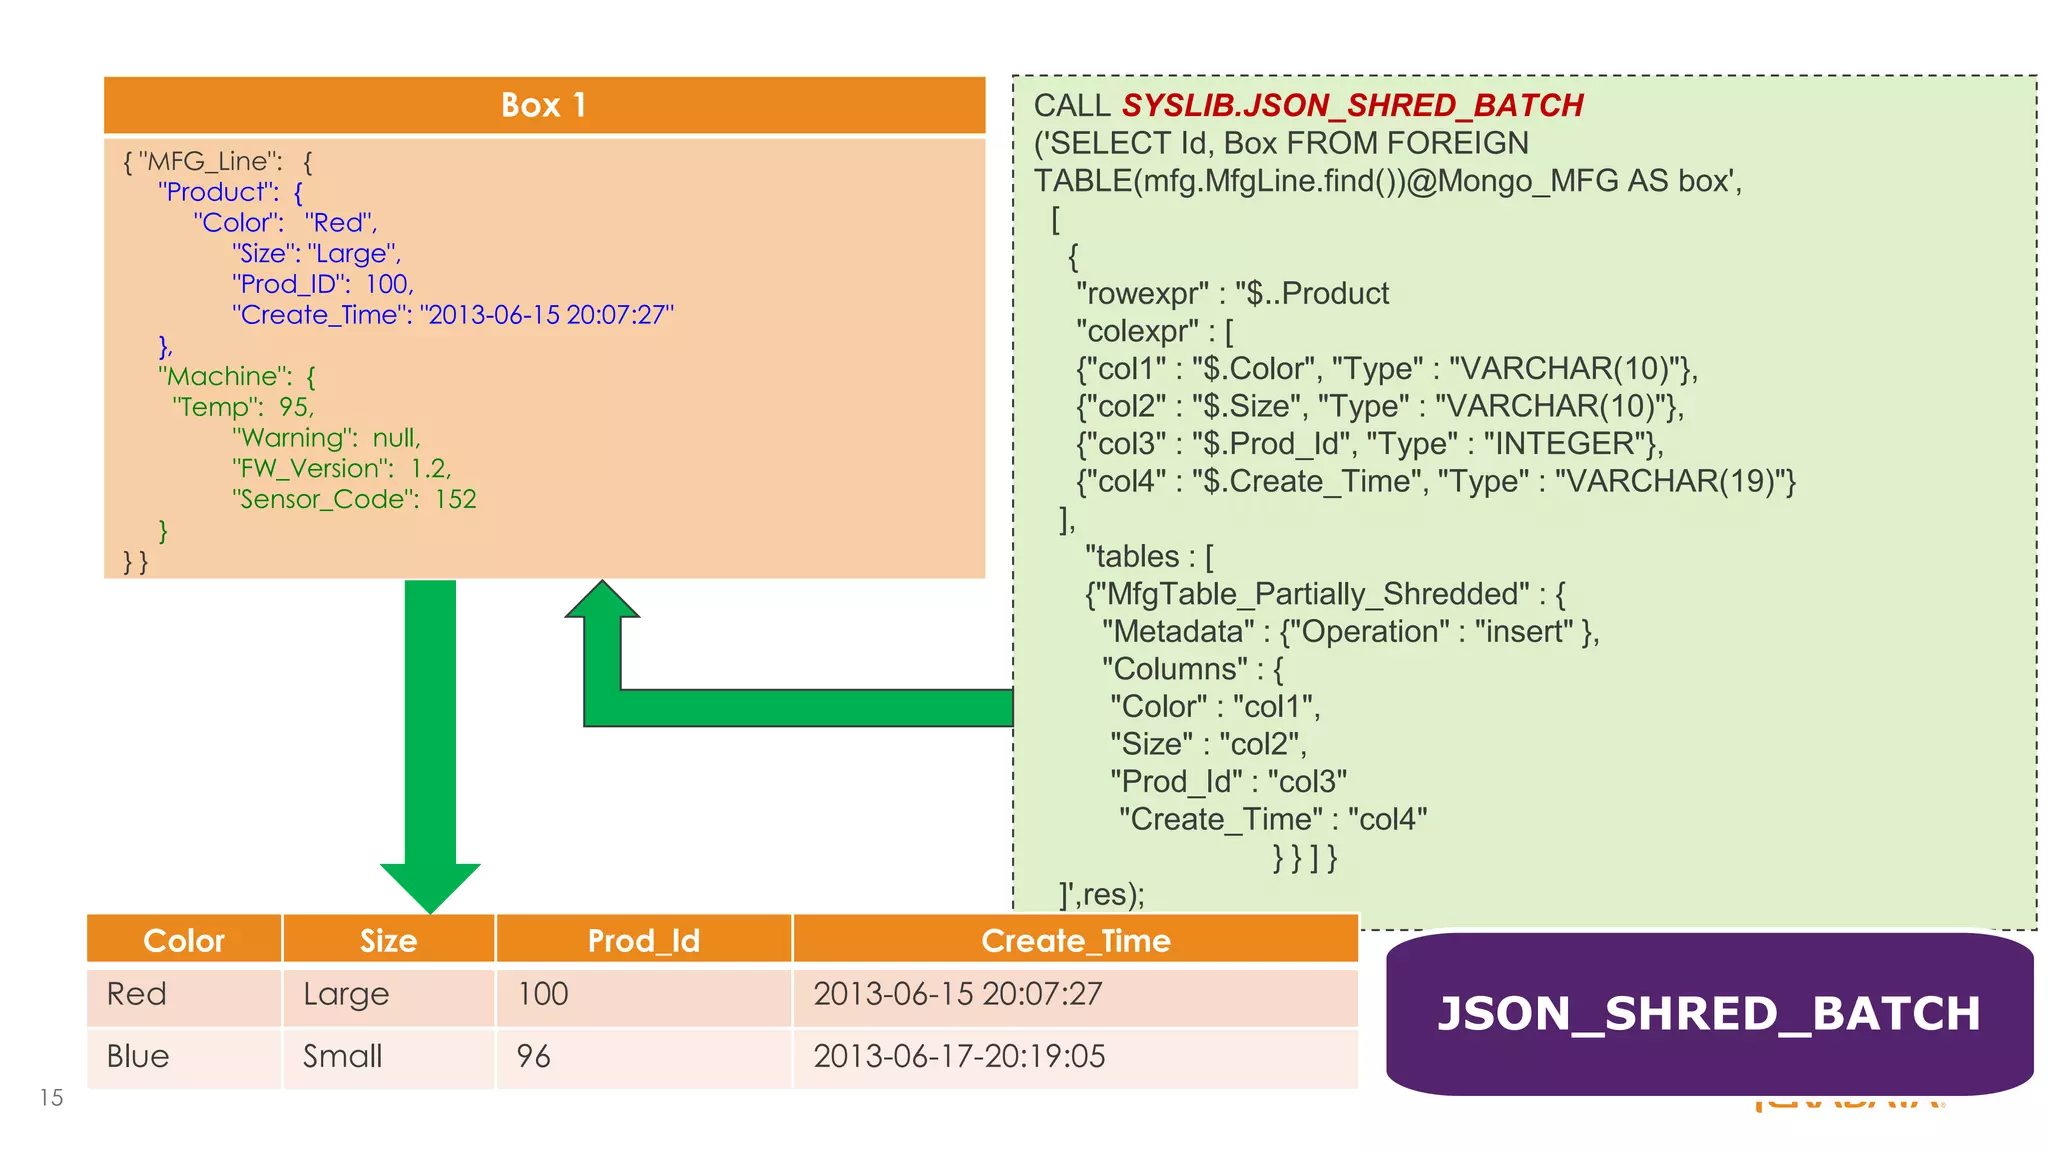2048x1152 pixels.
Task: Click the "Metadata" Operation insert line
Action: (1351, 632)
